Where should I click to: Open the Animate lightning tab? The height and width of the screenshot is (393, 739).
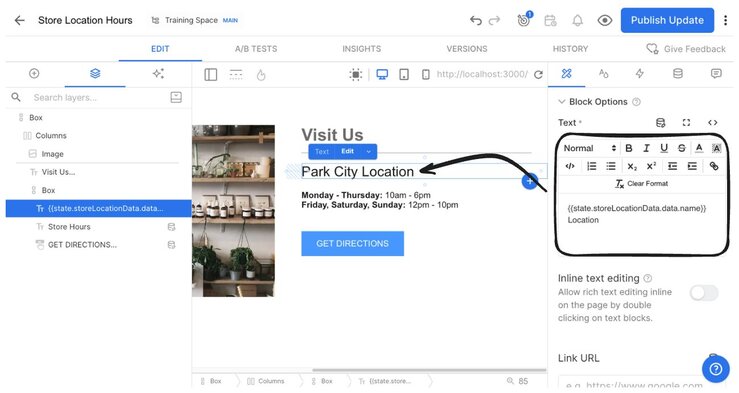click(x=640, y=74)
